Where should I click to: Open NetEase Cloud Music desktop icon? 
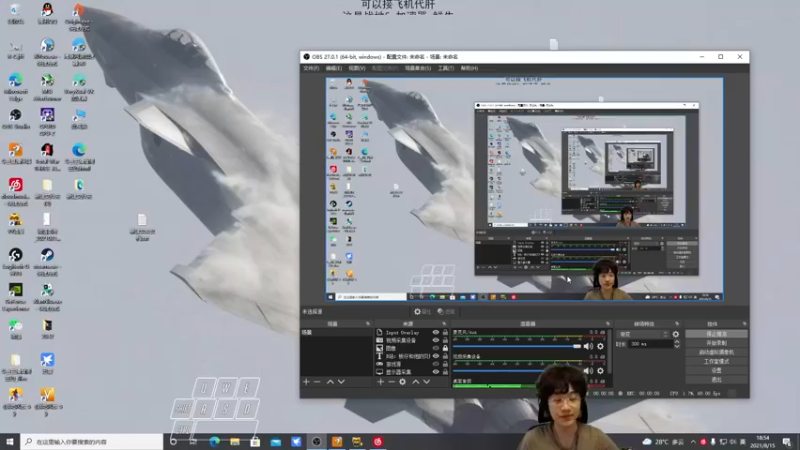15,191
